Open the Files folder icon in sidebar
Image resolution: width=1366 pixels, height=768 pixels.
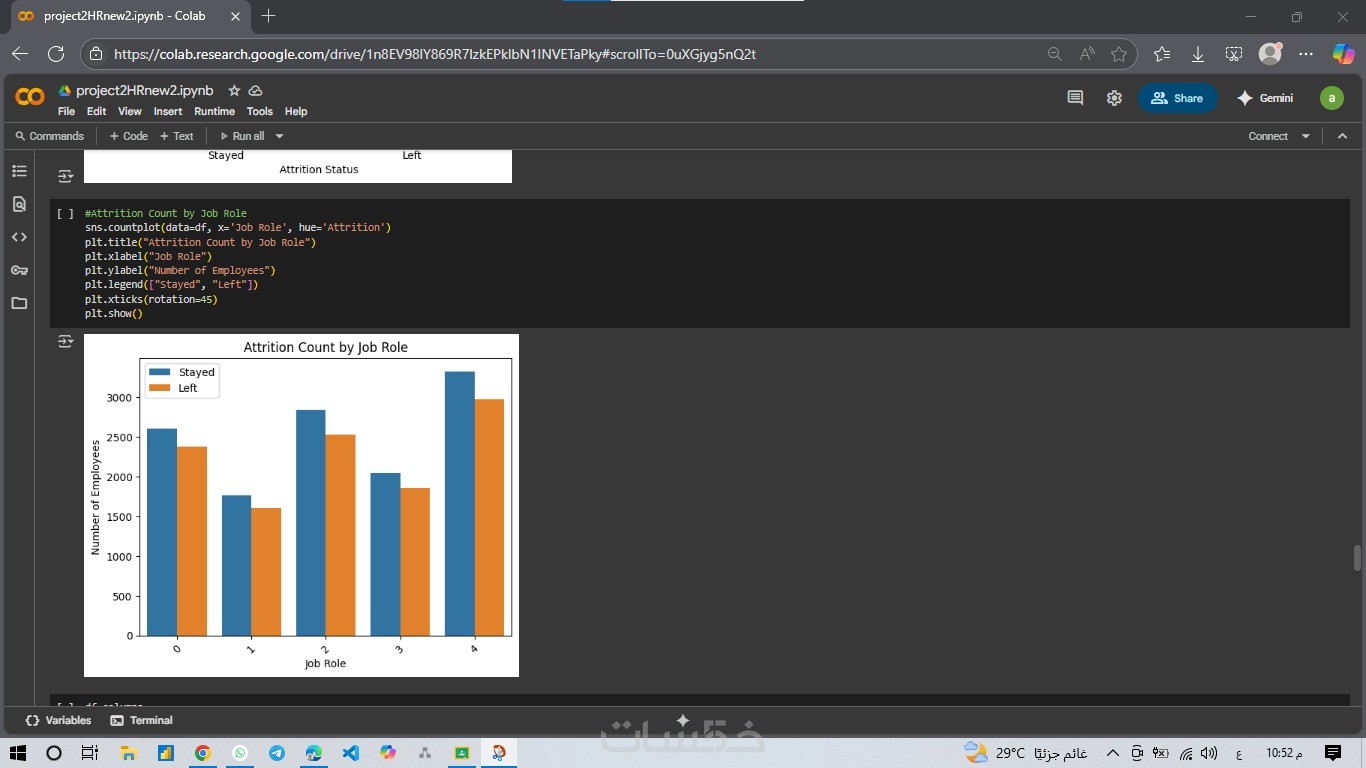(19, 303)
